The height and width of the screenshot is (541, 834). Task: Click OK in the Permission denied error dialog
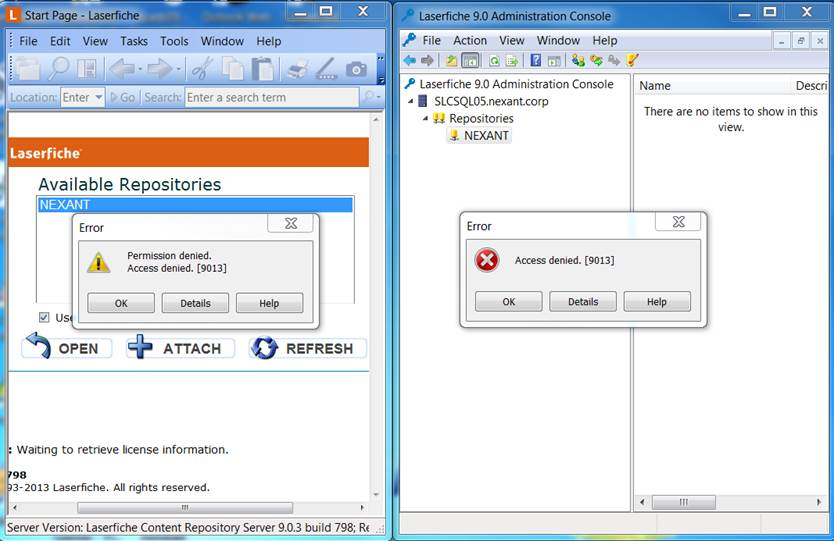[121, 303]
